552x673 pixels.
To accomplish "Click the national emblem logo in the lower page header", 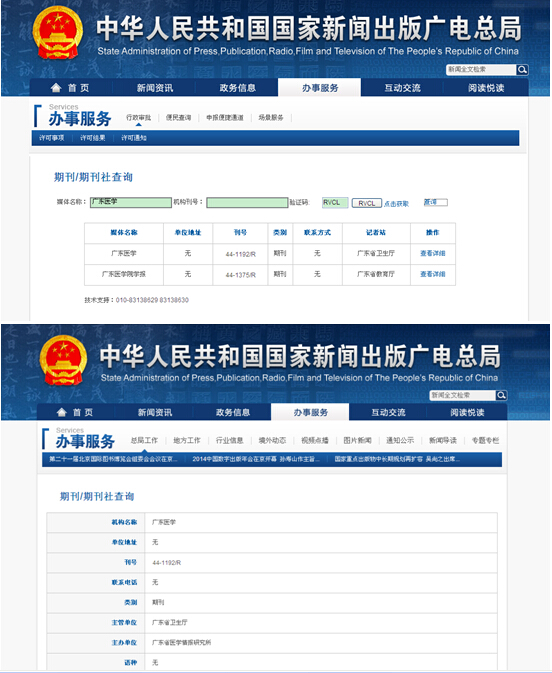I will (63, 361).
